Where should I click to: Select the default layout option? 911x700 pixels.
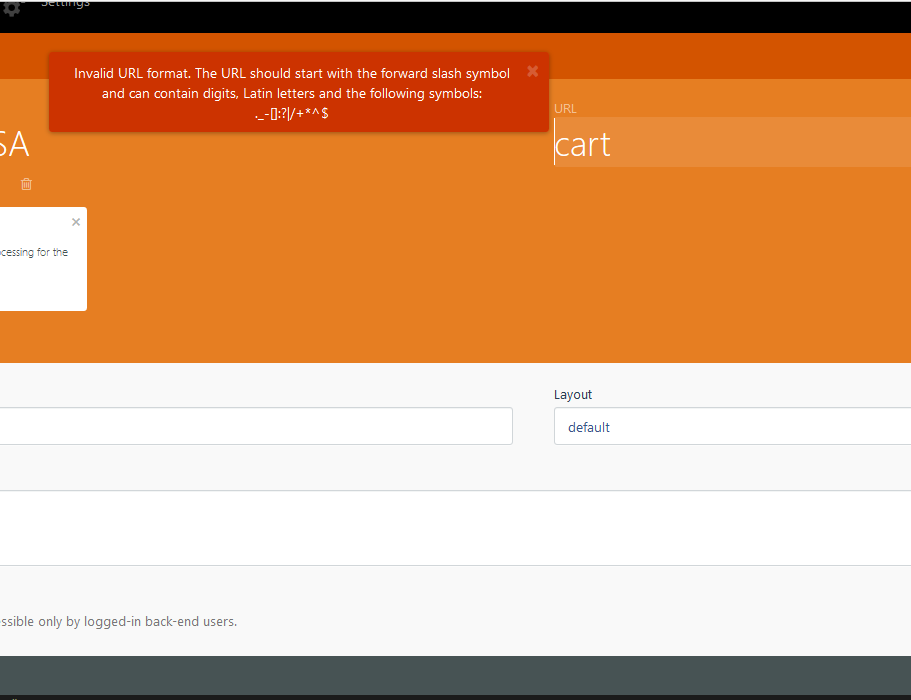pos(589,427)
